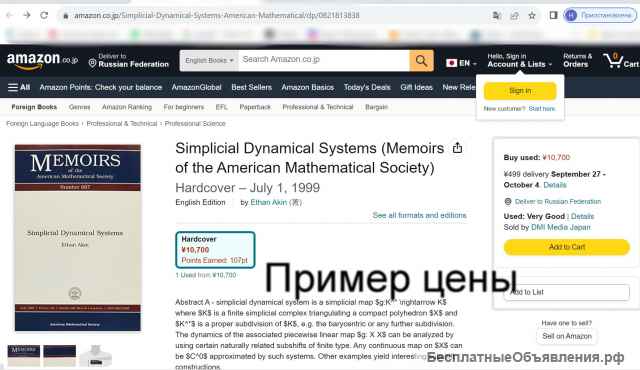The width and height of the screenshot is (640, 370).
Task: Select the Hardcover ¥10,700 format box
Action: [x=215, y=250]
